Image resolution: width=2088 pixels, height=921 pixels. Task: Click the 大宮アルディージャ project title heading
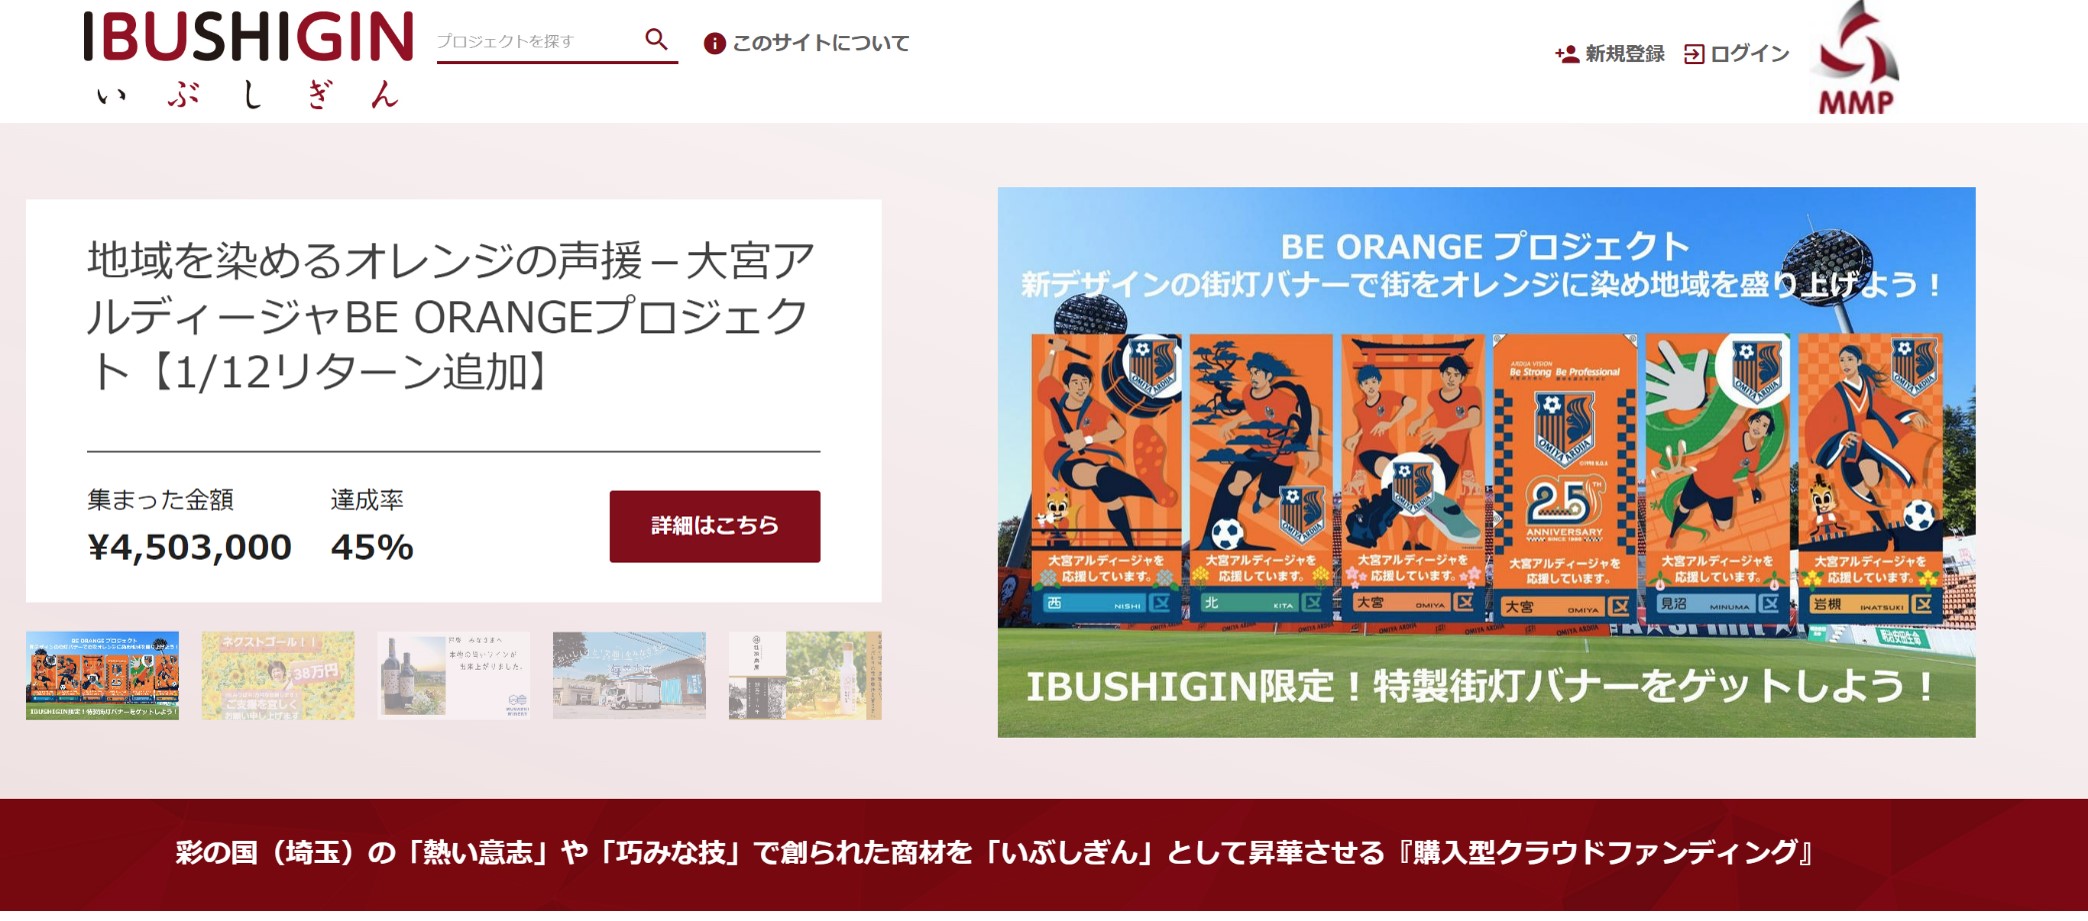[452, 316]
